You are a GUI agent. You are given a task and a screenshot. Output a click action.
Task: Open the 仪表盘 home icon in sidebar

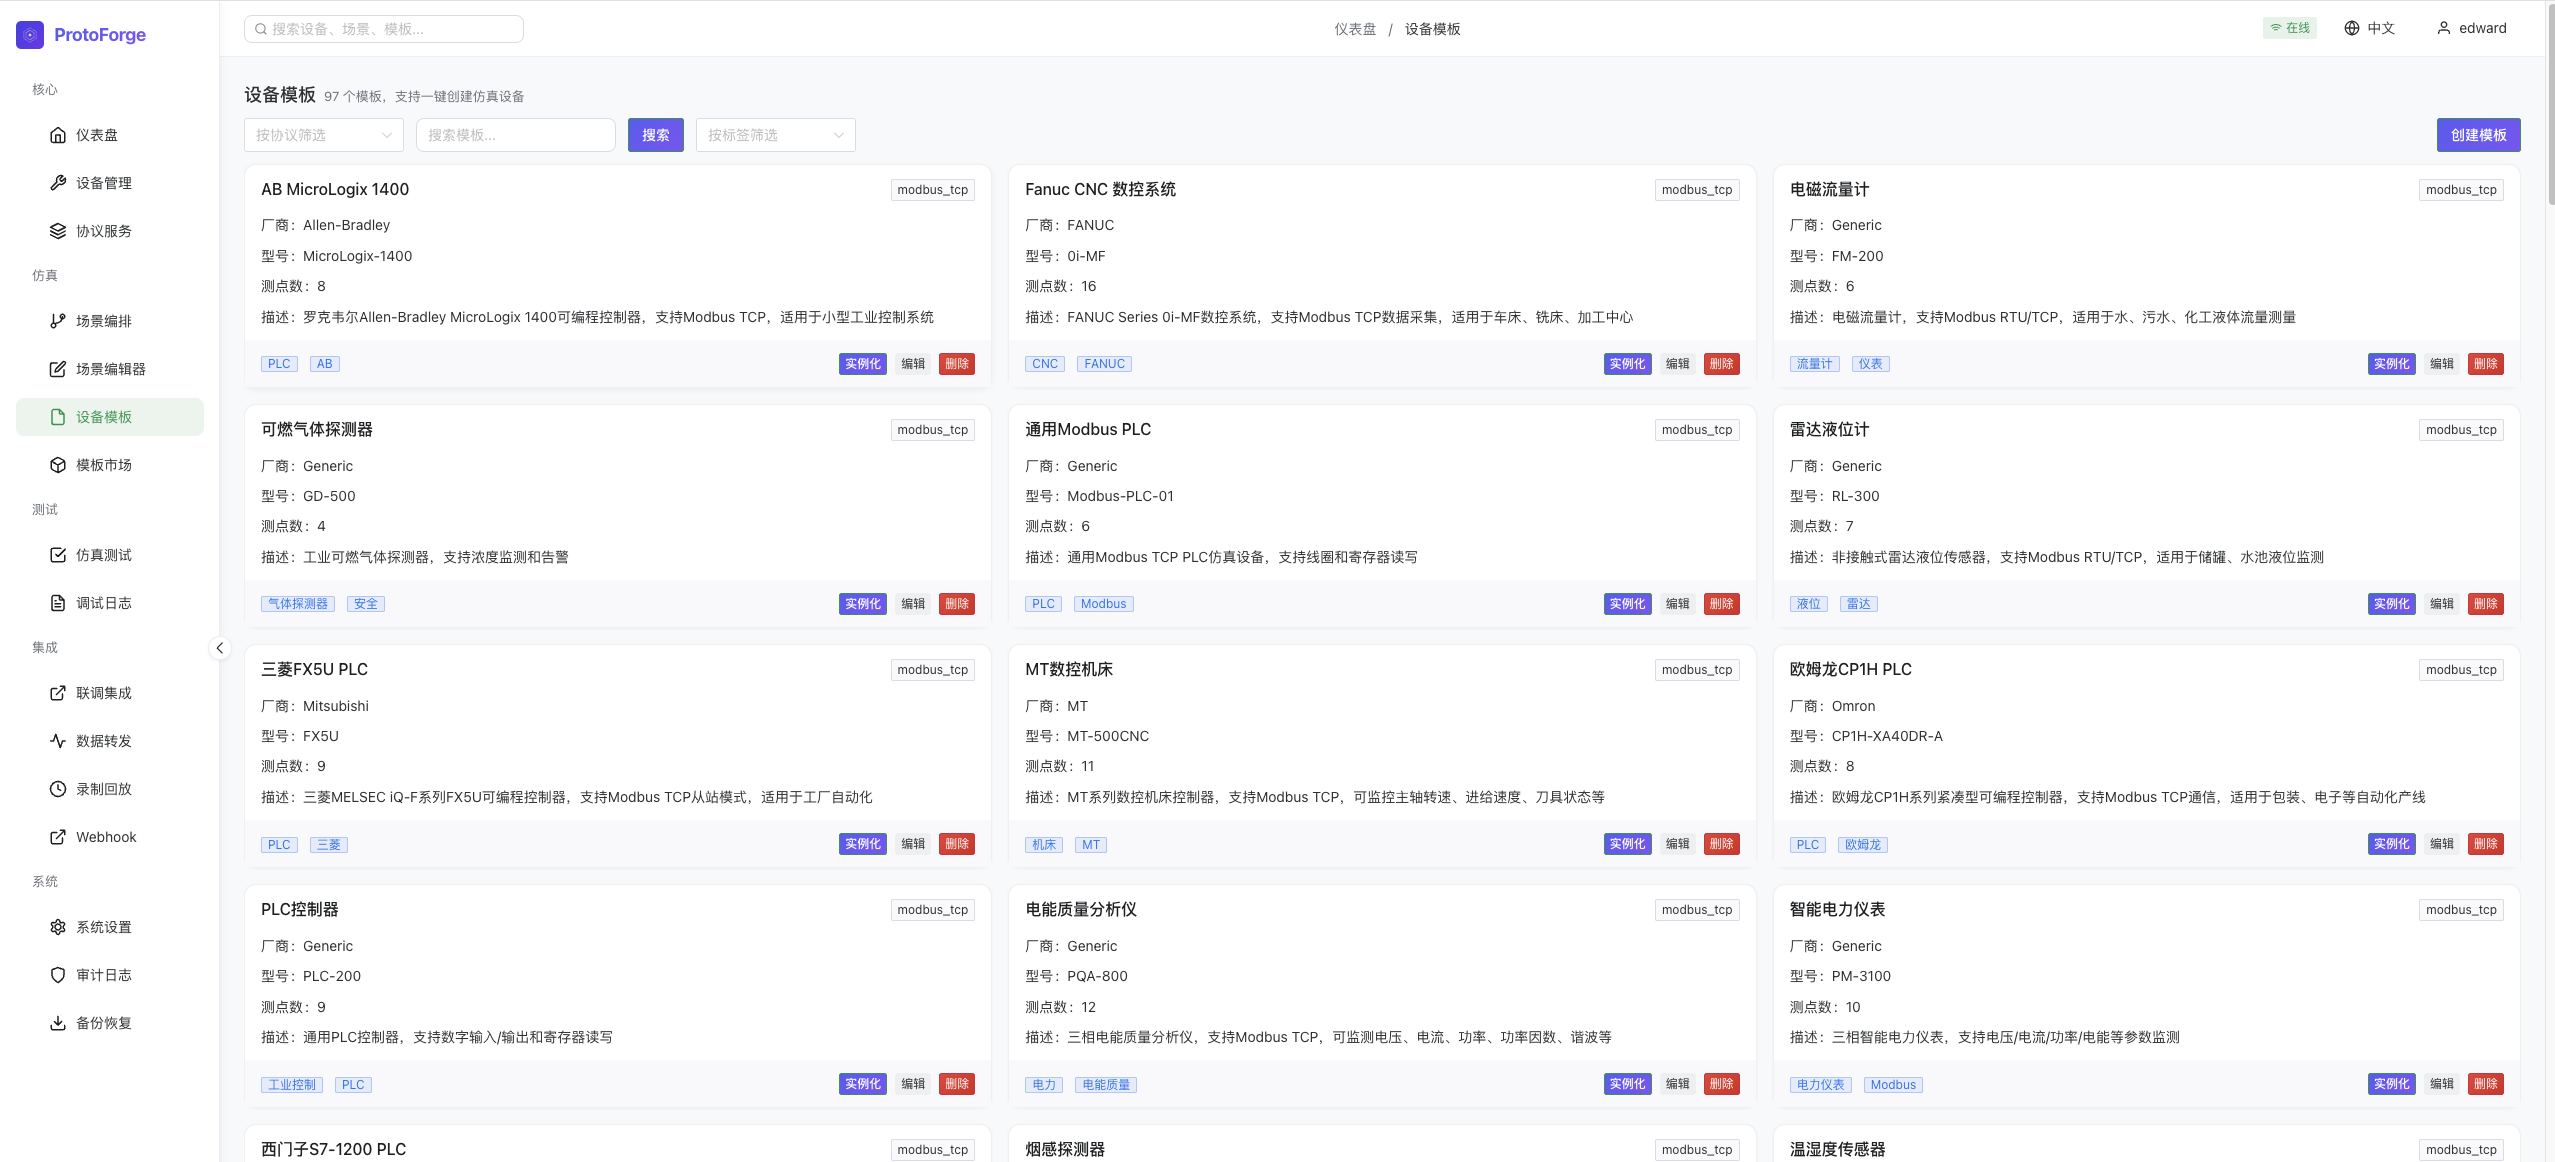pos(58,135)
